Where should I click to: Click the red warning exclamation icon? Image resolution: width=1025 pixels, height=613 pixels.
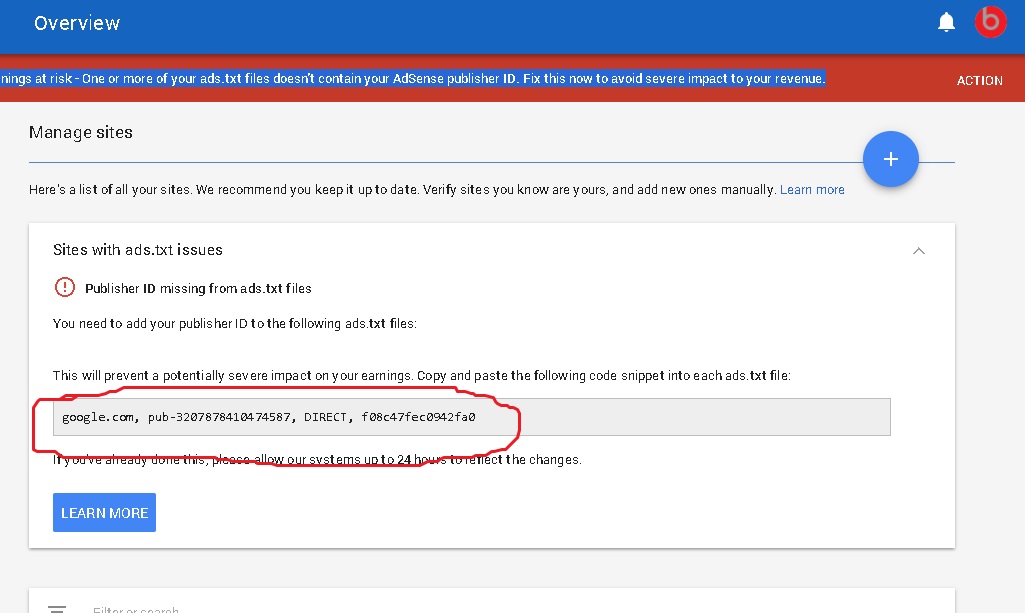[x=65, y=287]
